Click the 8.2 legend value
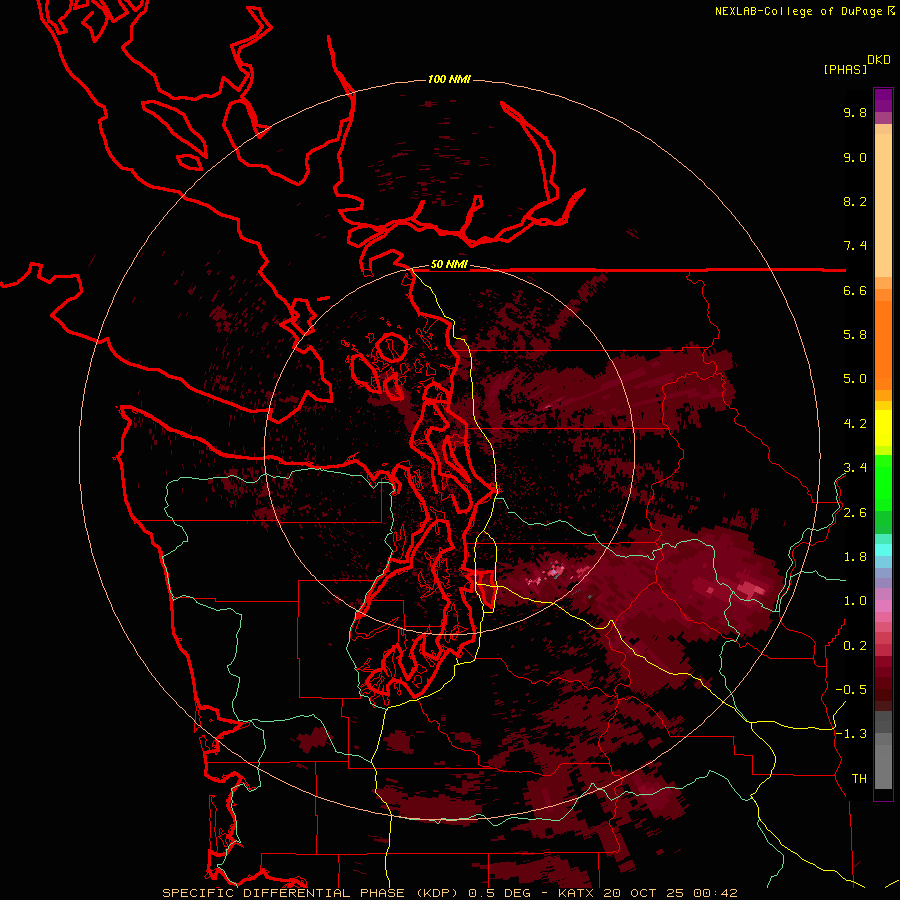This screenshot has width=900, height=900. point(855,201)
